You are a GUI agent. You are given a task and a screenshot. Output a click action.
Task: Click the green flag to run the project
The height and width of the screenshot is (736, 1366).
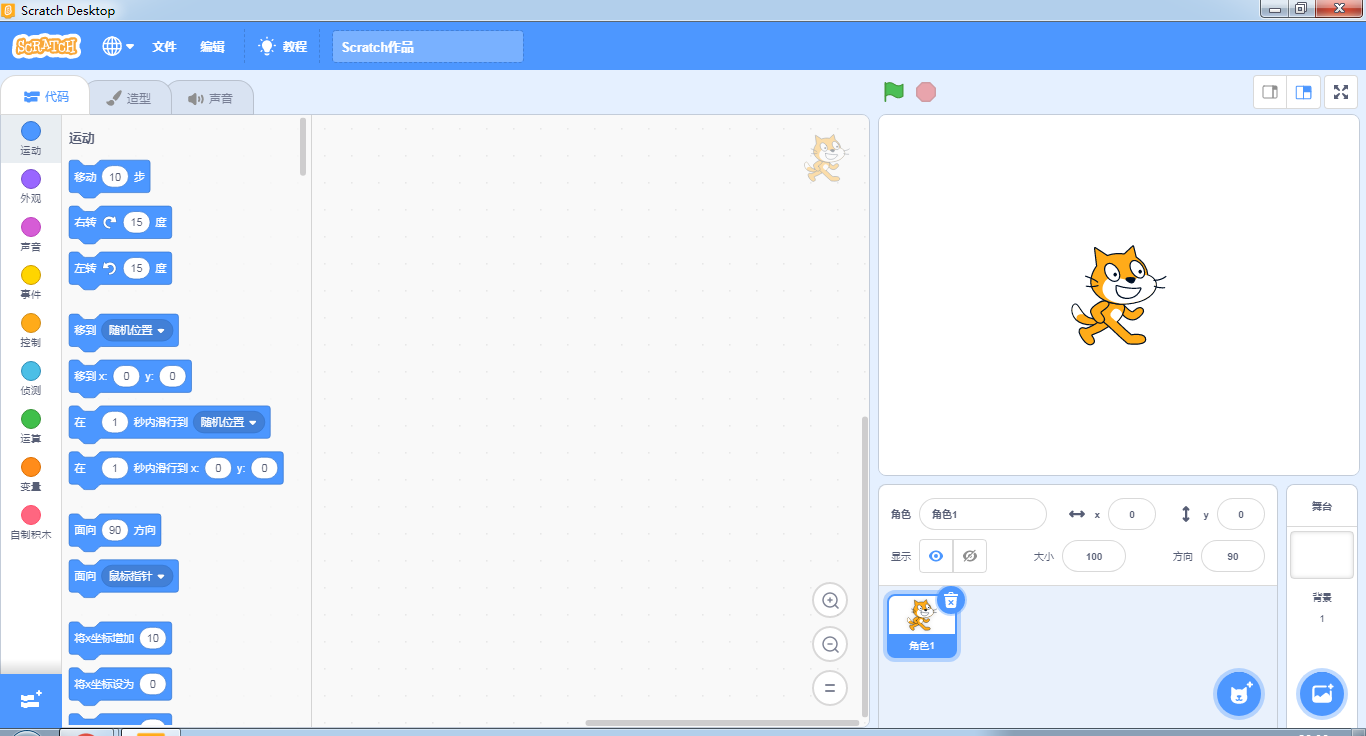coord(893,91)
